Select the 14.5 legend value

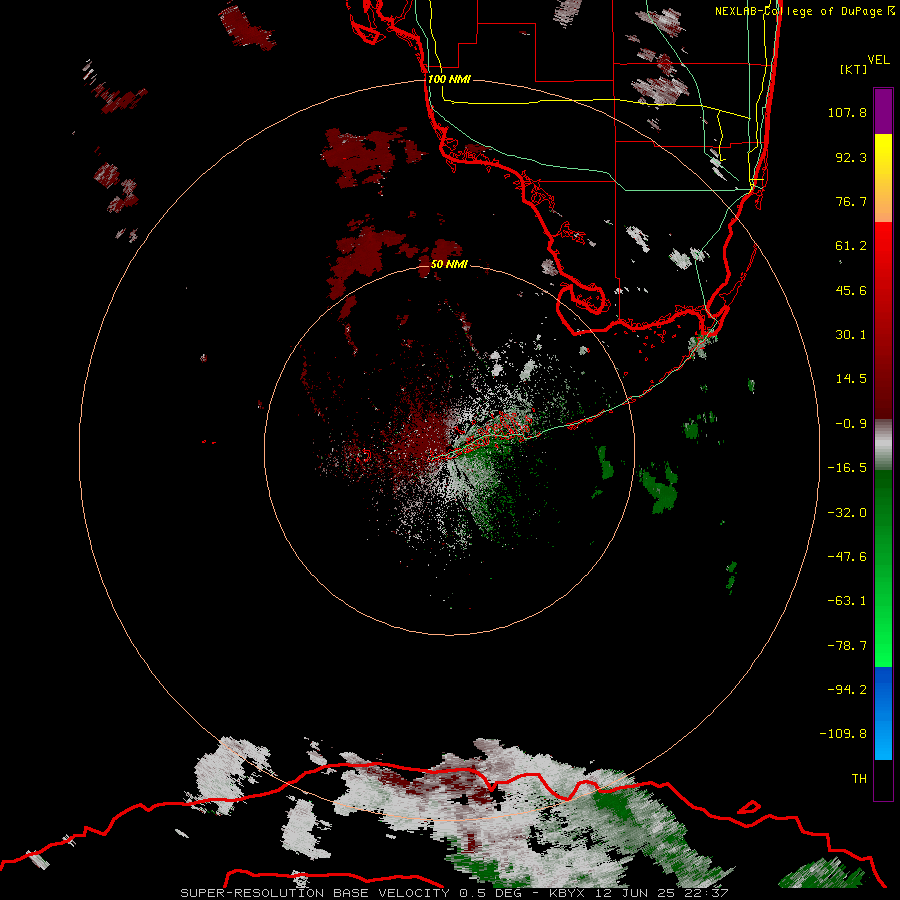tap(851, 379)
